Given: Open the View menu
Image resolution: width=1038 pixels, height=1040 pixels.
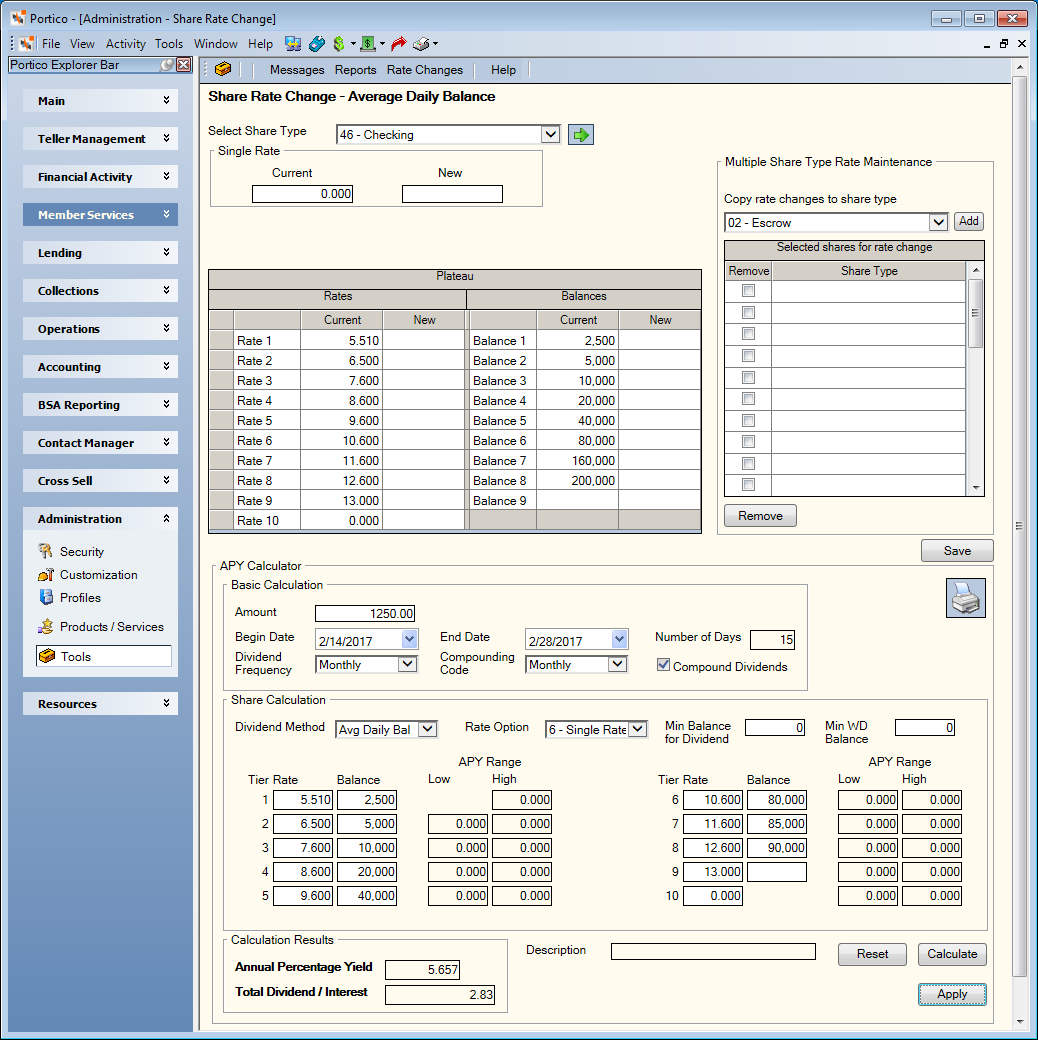Looking at the screenshot, I should [x=82, y=44].
